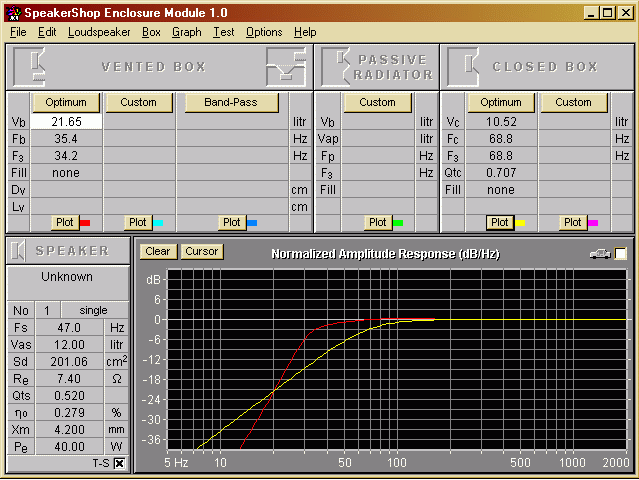Click the Closed Box enclosure icon
Image resolution: width=639 pixels, height=480 pixels.
coord(463,66)
